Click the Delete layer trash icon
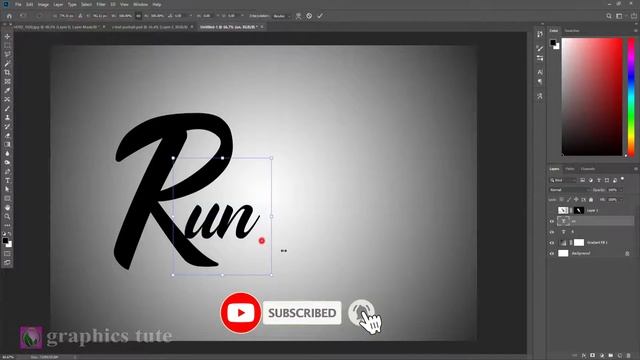640x360 pixels. pos(629,356)
